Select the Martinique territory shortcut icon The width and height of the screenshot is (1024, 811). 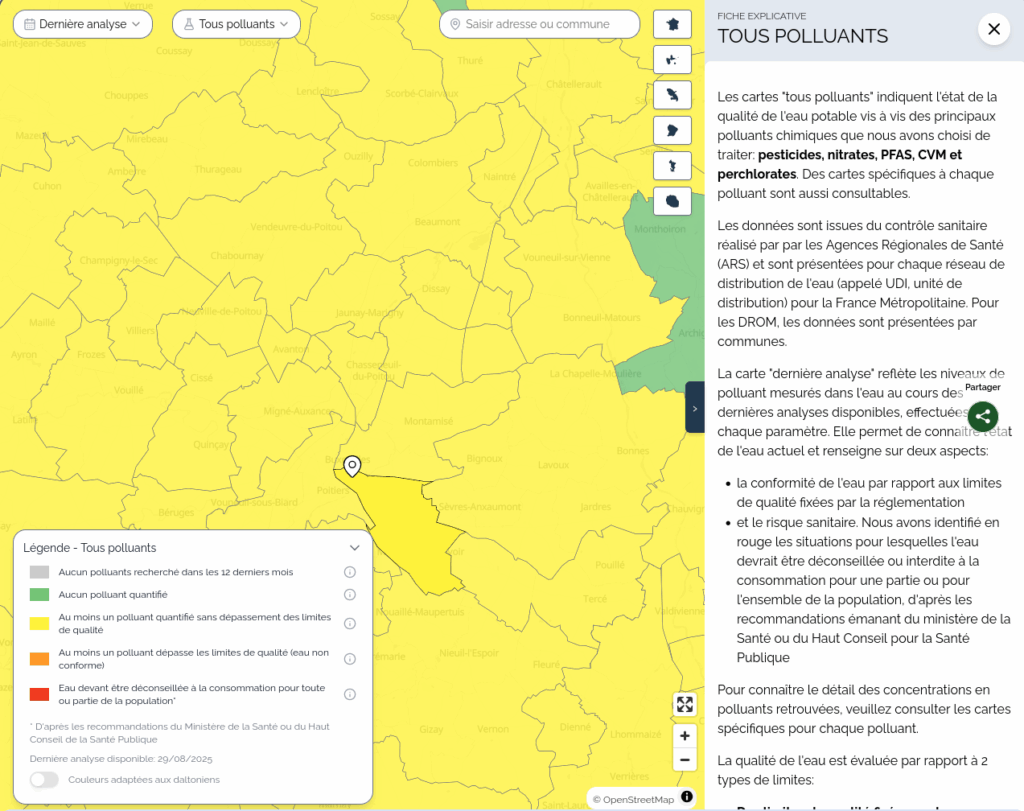coord(672,94)
